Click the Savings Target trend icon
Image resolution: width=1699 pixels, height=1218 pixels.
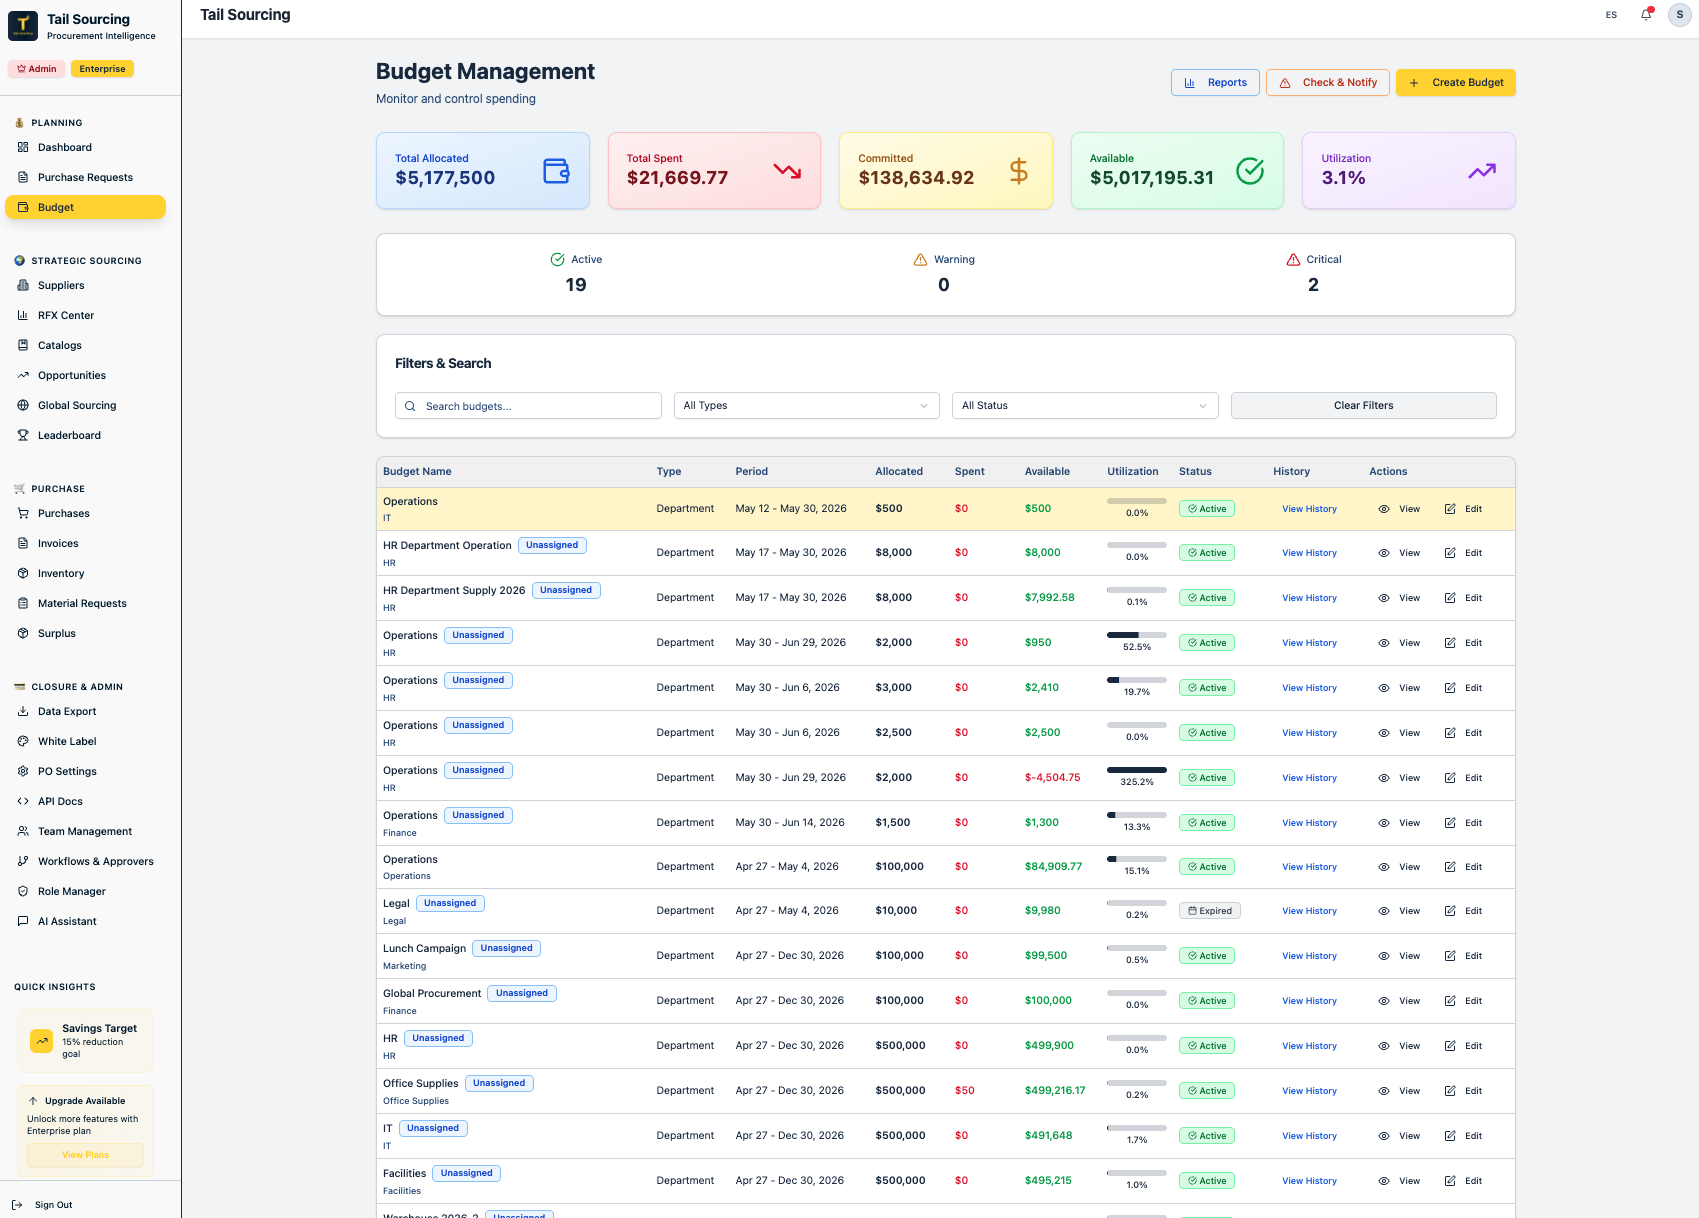42,1041
